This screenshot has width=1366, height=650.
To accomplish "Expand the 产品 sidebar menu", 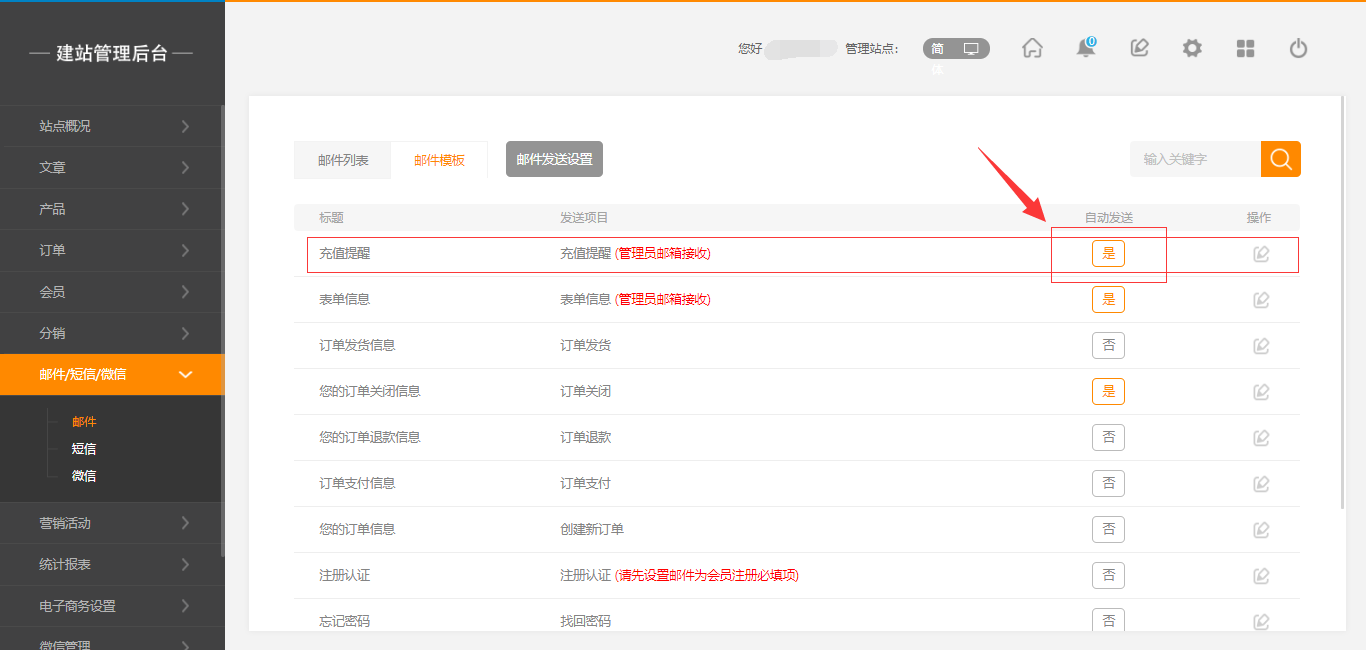I will (x=112, y=209).
